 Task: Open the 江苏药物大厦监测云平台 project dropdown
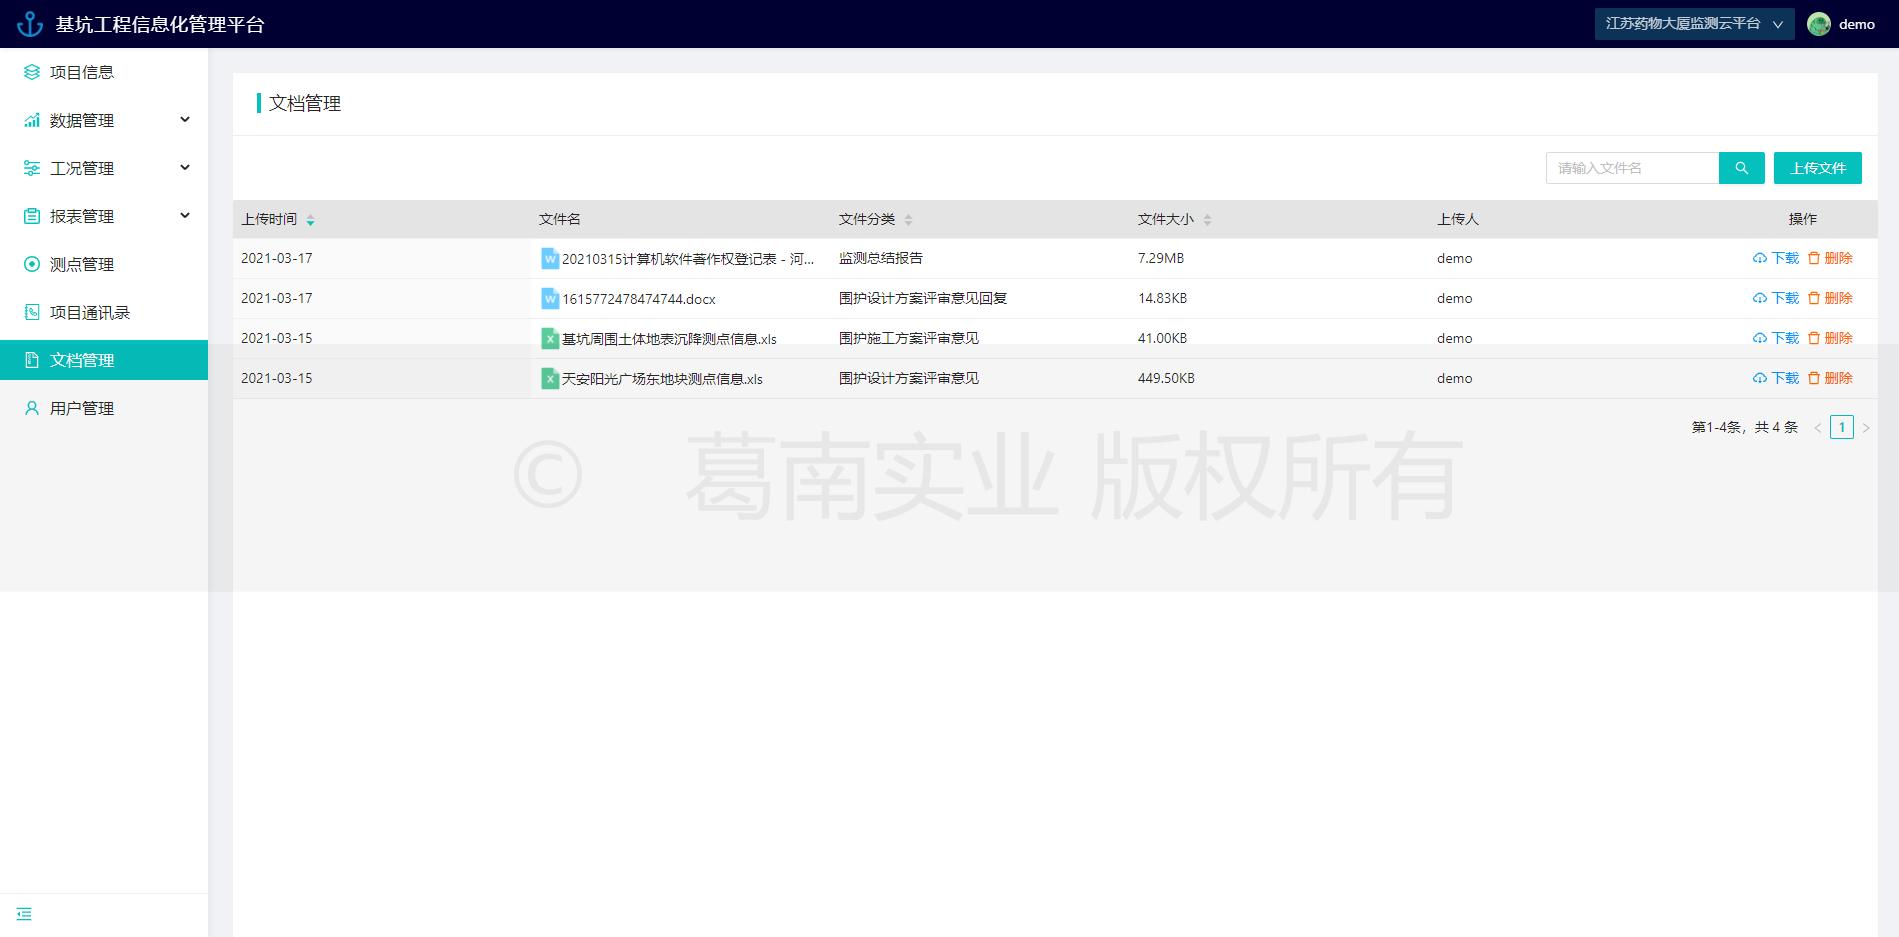point(1694,24)
